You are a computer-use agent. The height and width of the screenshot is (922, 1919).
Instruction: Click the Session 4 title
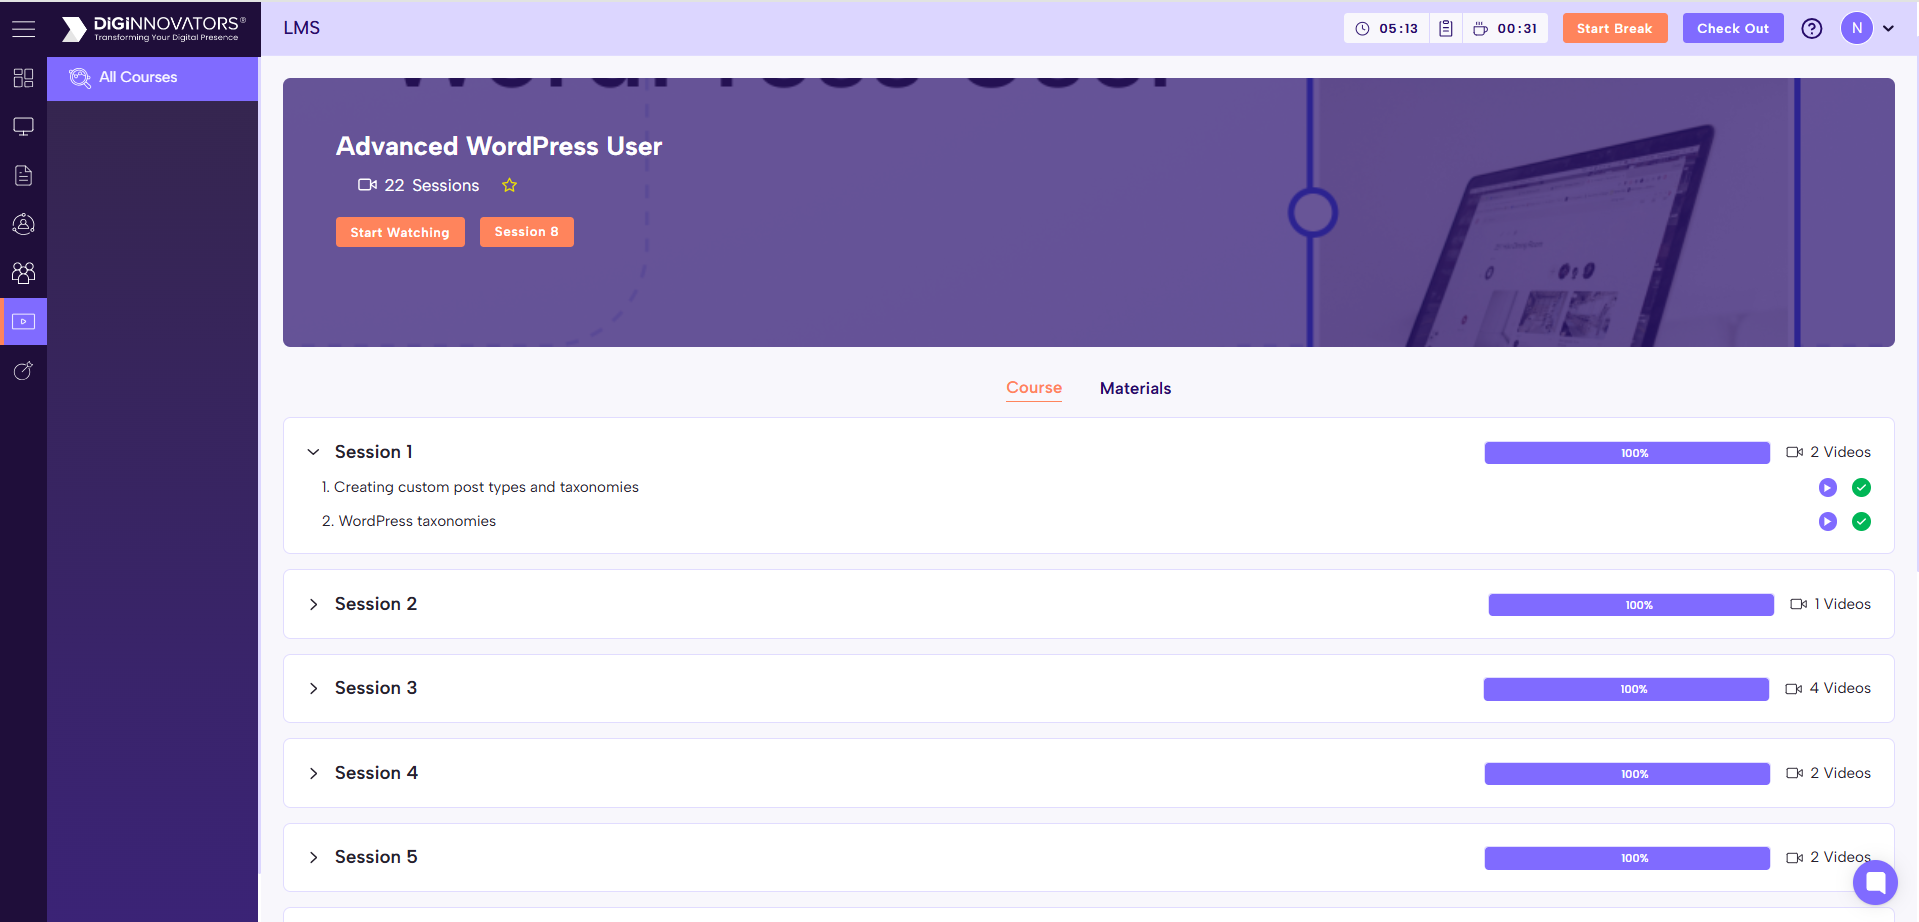coord(376,773)
